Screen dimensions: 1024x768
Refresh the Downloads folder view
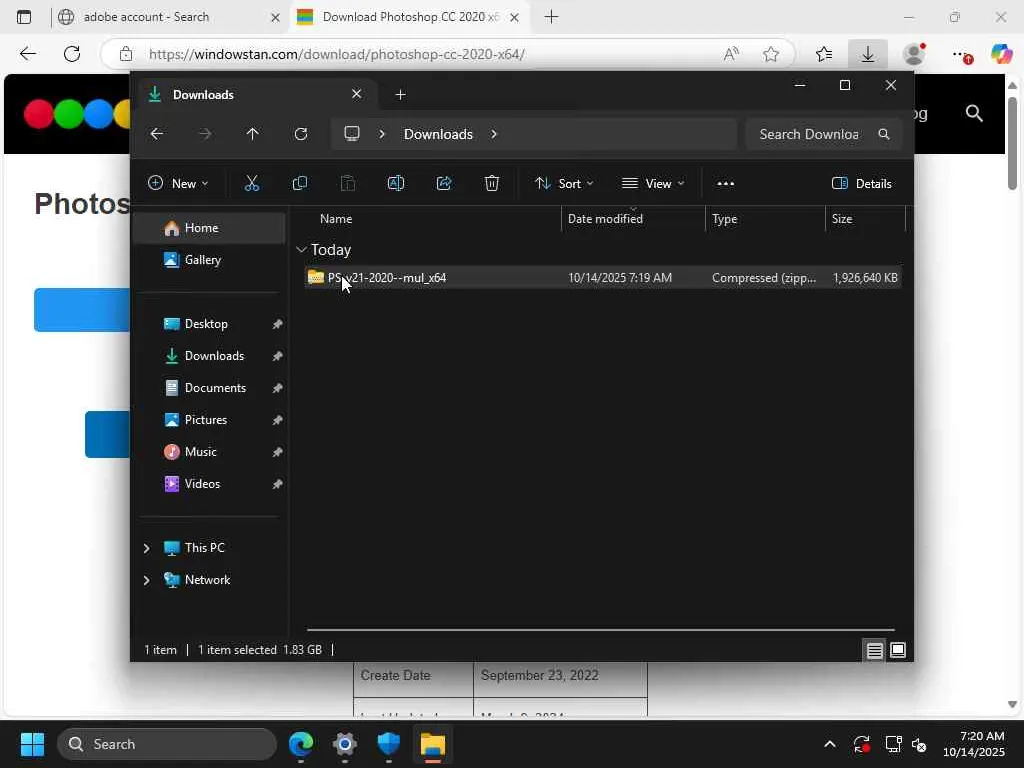301,134
